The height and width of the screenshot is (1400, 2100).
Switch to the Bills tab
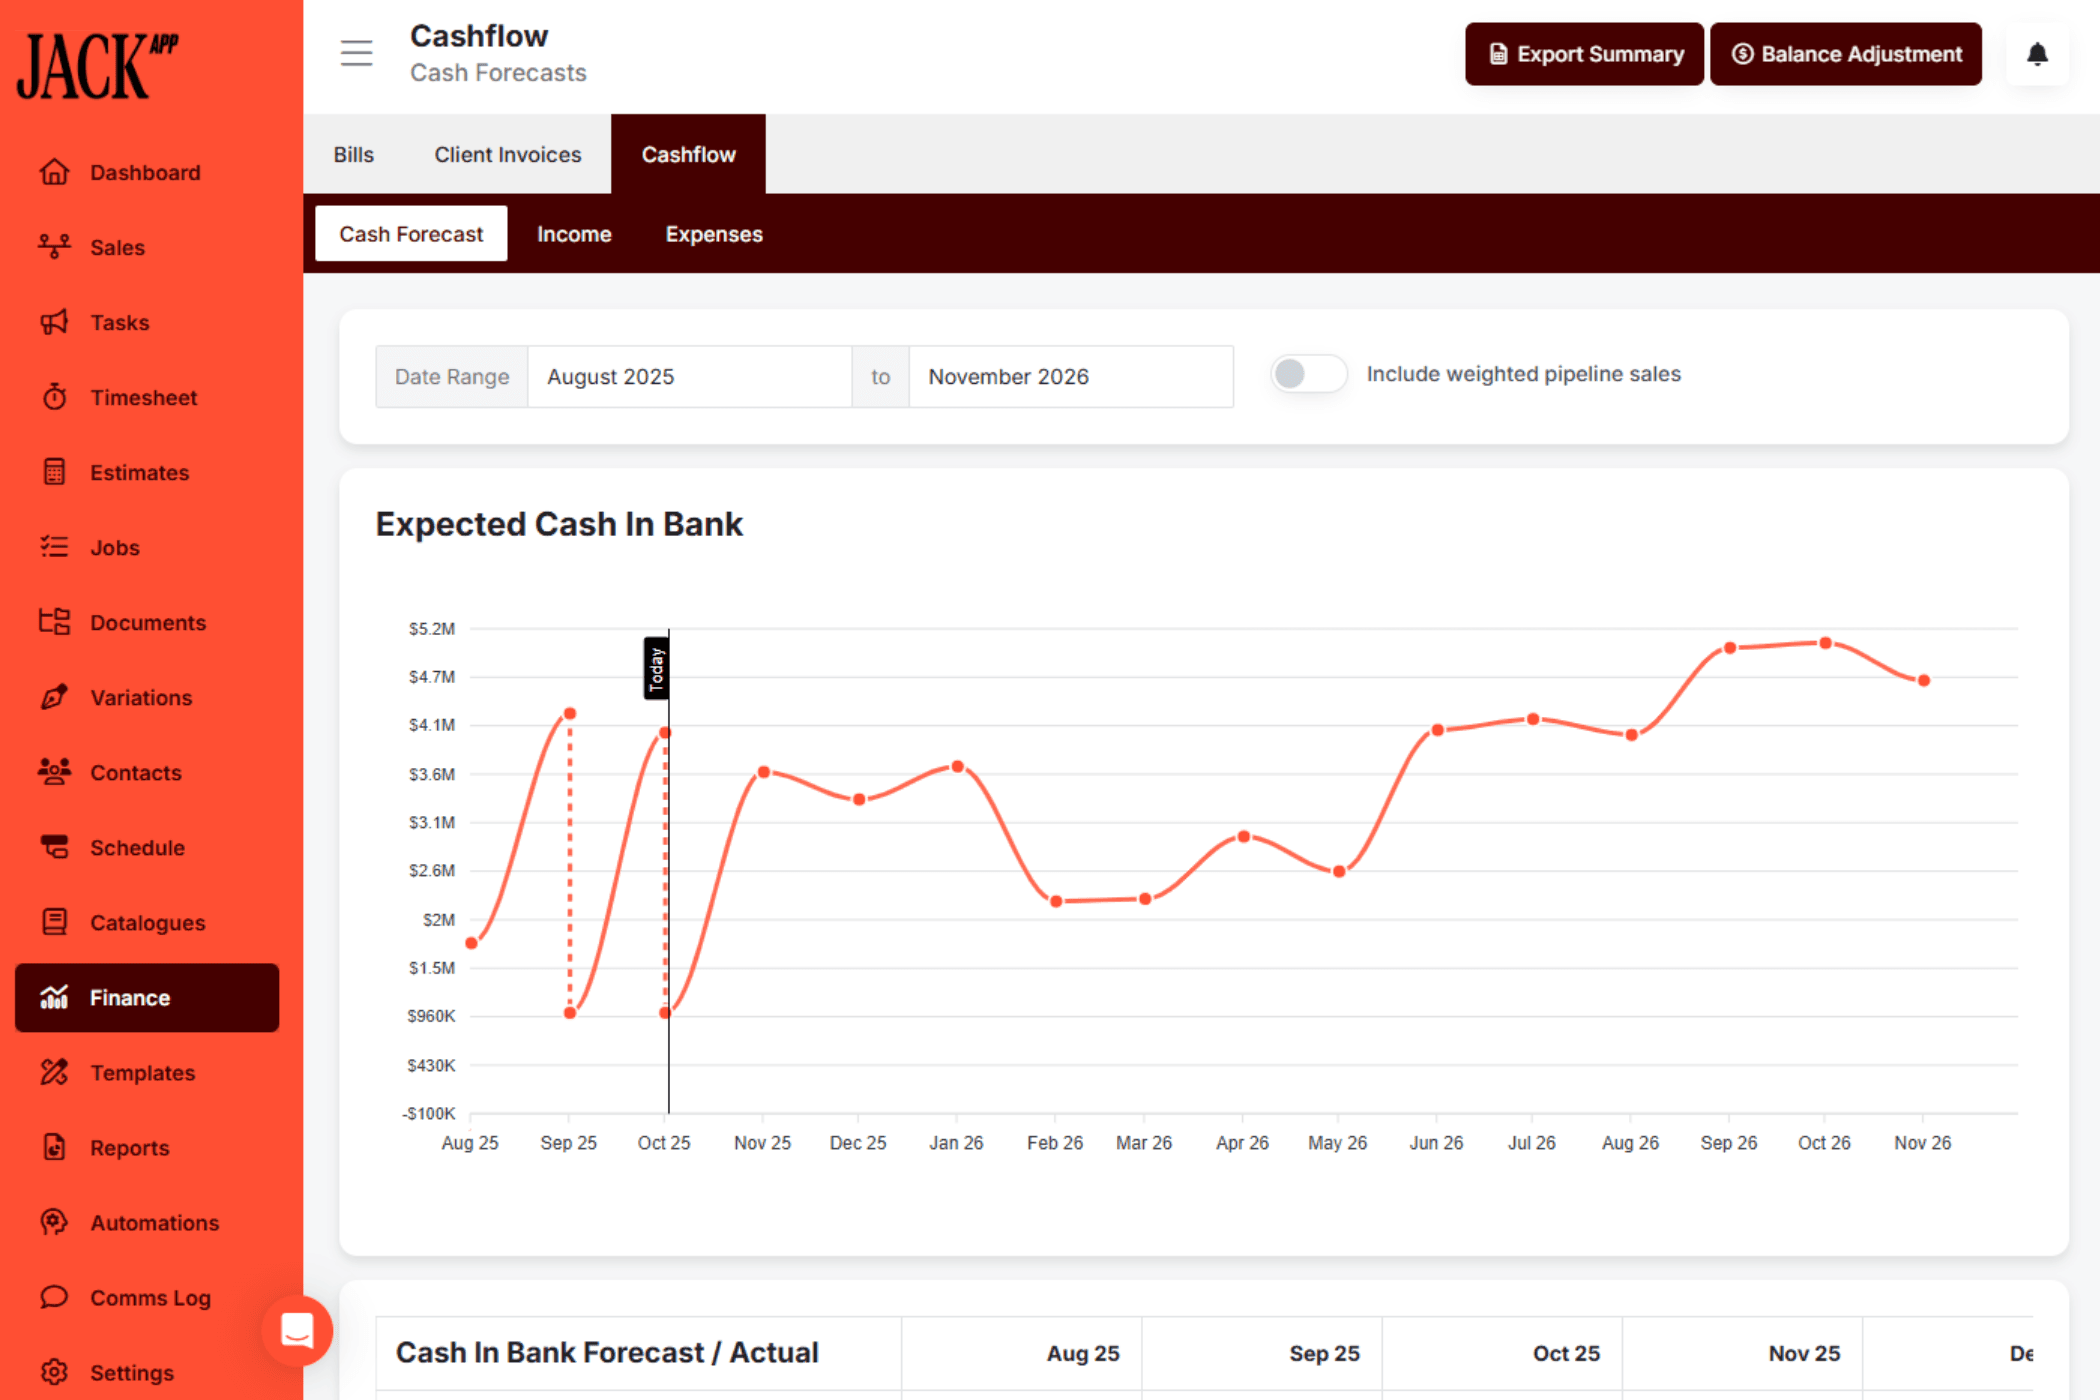point(353,154)
